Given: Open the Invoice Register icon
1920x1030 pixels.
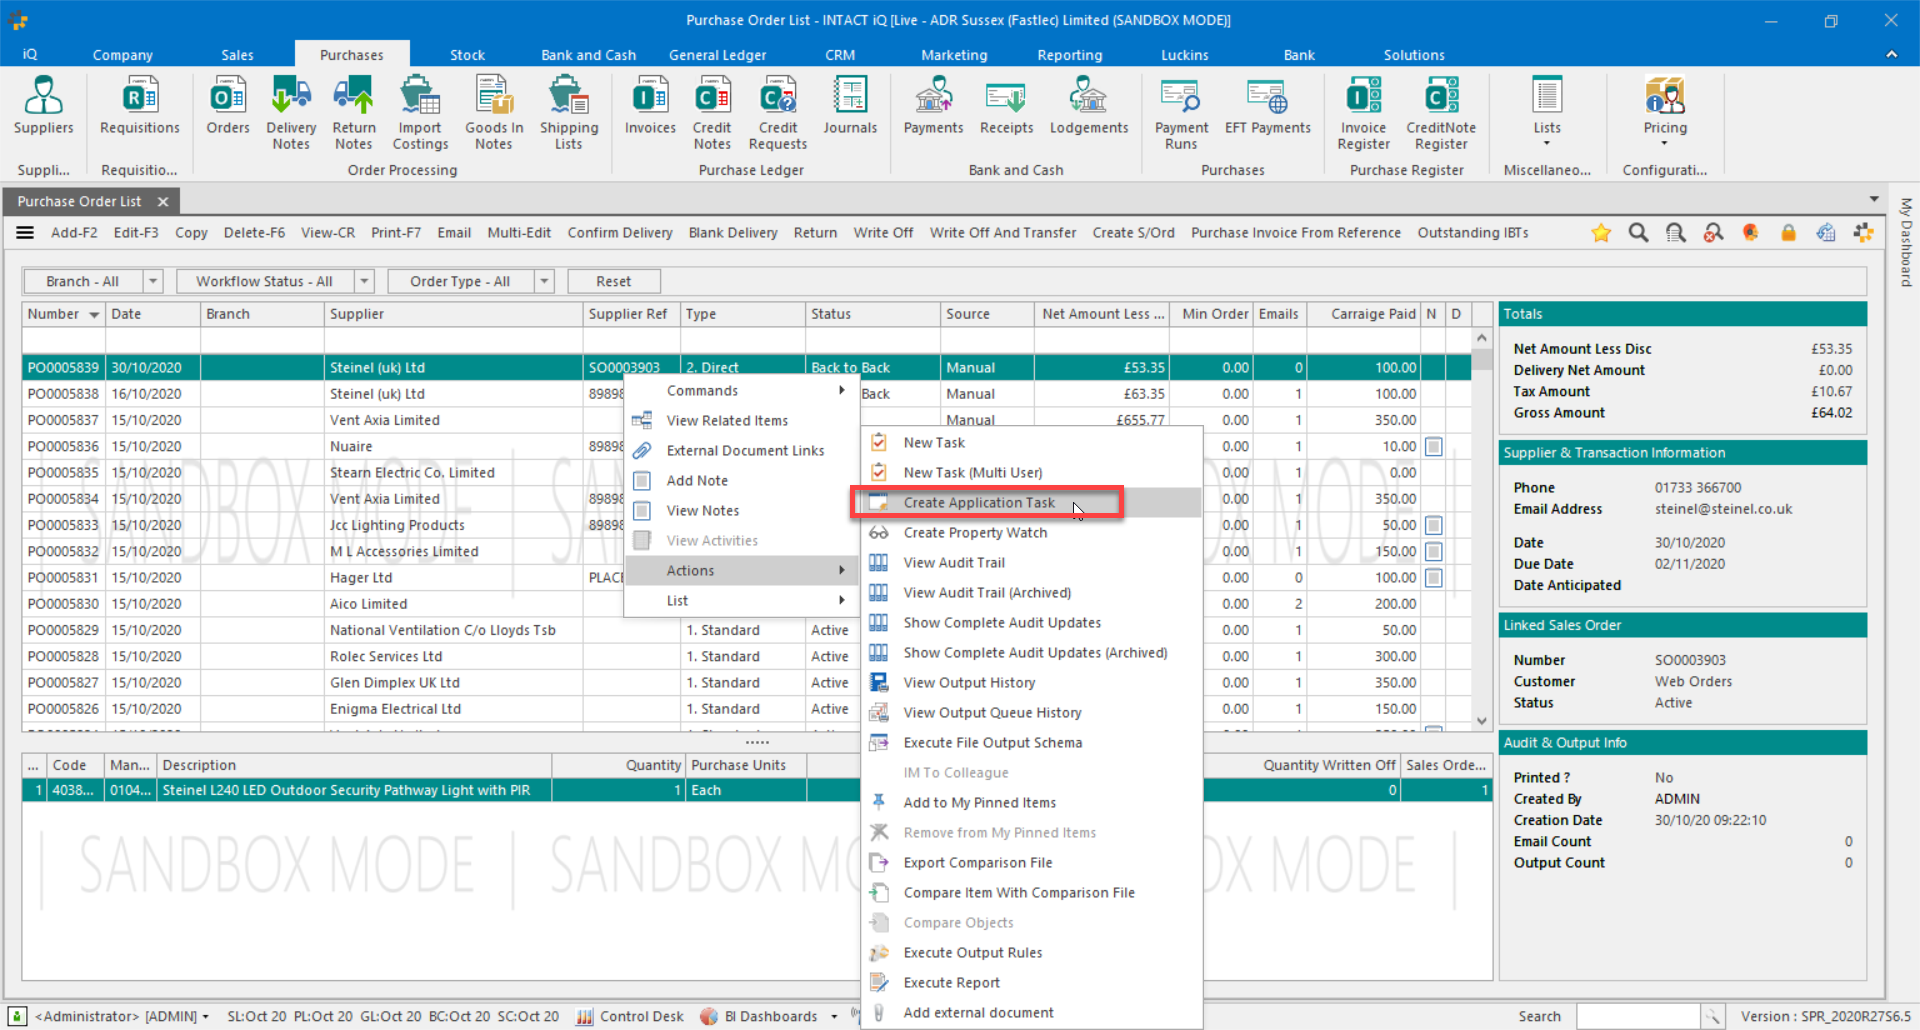Looking at the screenshot, I should 1362,110.
